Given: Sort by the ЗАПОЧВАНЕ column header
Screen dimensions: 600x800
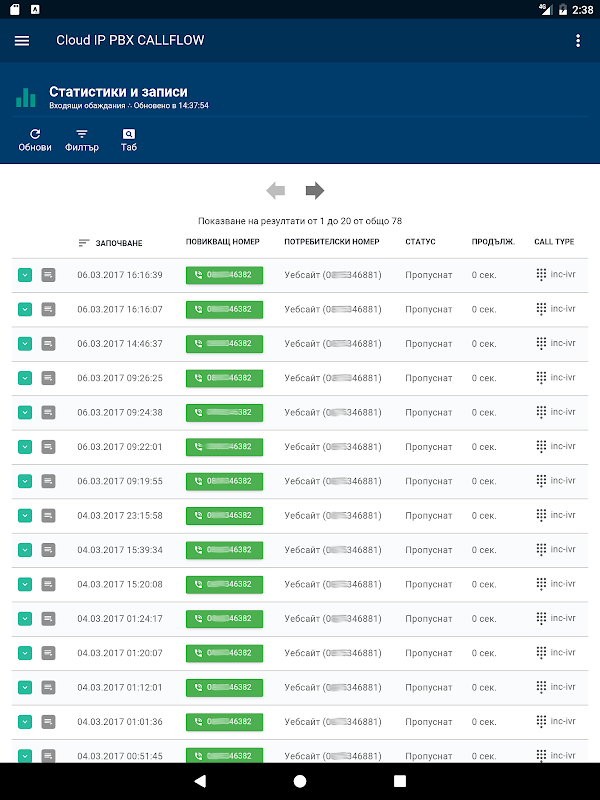Looking at the screenshot, I should point(110,243).
